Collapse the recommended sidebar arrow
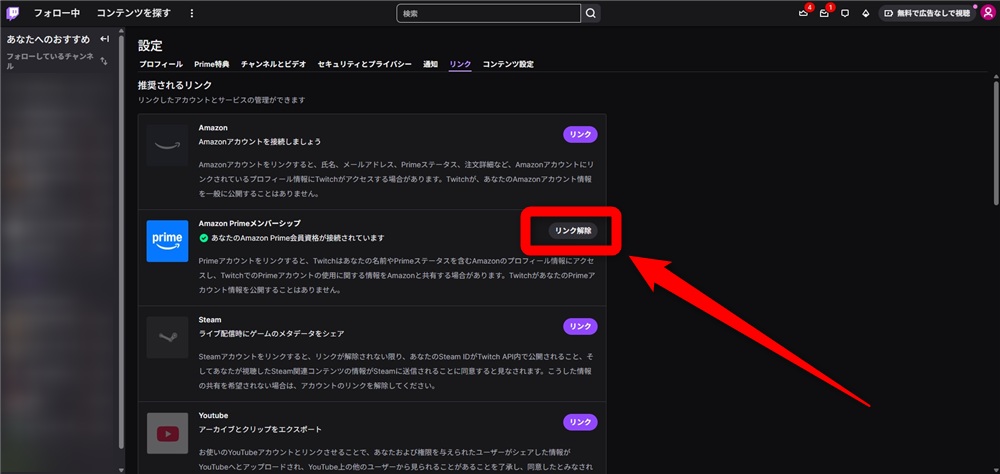The height and width of the screenshot is (474, 1000). pos(105,39)
